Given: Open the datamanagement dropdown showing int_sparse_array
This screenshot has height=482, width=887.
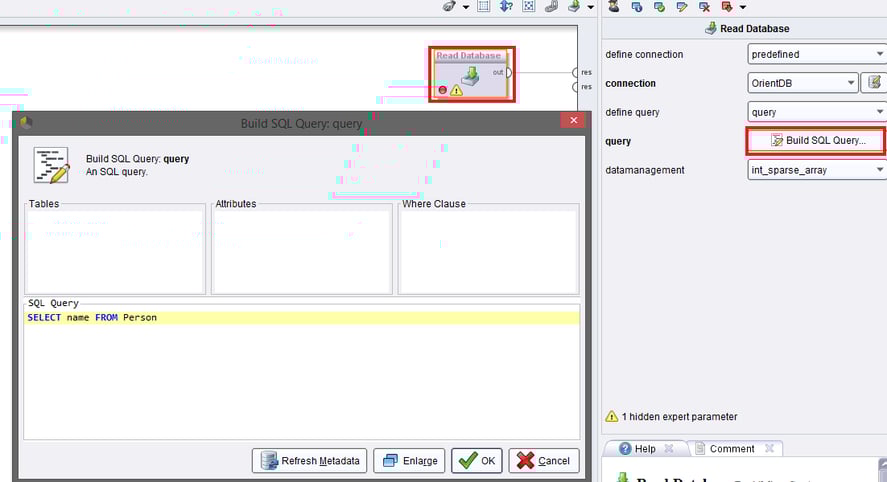Looking at the screenshot, I should (x=817, y=170).
